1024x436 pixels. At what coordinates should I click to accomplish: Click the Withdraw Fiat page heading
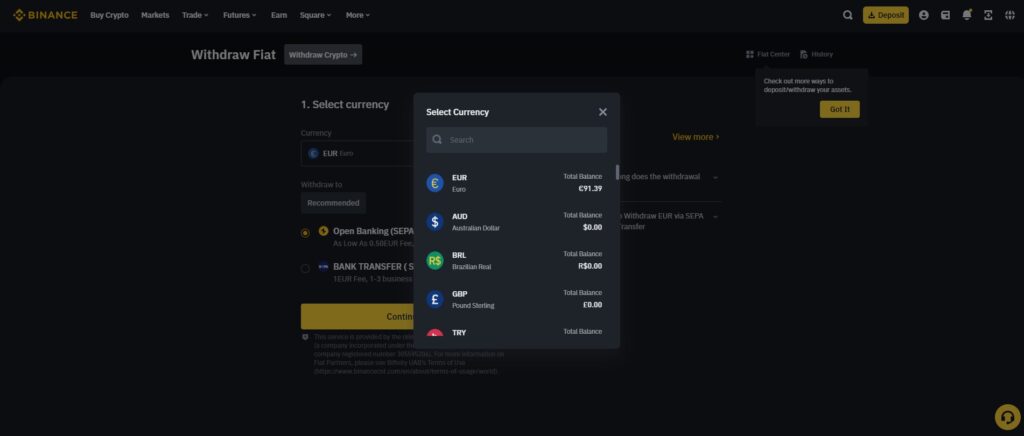click(x=233, y=55)
